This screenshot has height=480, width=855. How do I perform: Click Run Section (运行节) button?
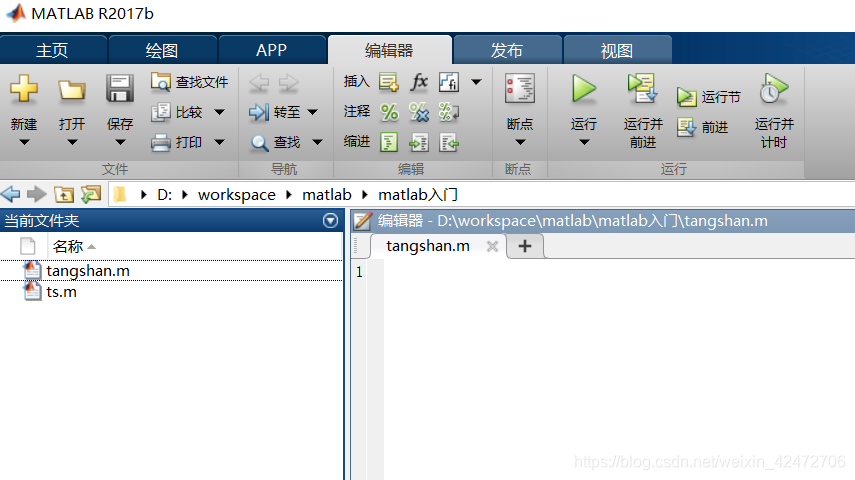(x=708, y=97)
